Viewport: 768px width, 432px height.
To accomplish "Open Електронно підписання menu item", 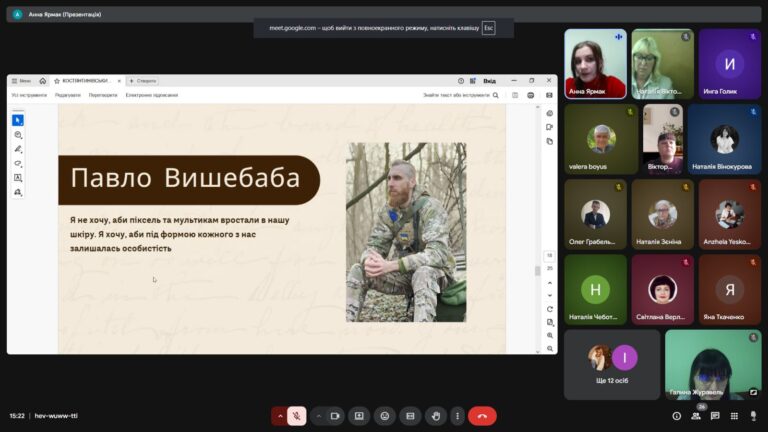I will (x=152, y=95).
